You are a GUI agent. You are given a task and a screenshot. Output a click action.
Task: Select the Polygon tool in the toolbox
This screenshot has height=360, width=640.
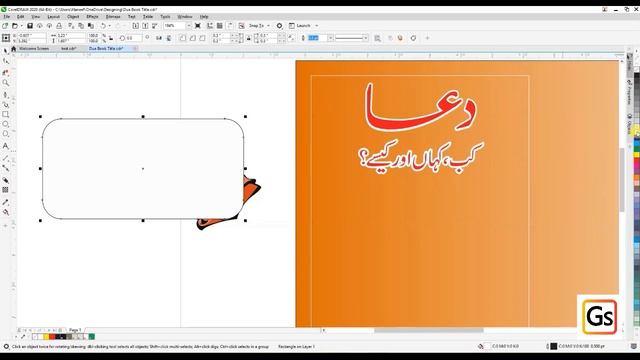coord(6,134)
